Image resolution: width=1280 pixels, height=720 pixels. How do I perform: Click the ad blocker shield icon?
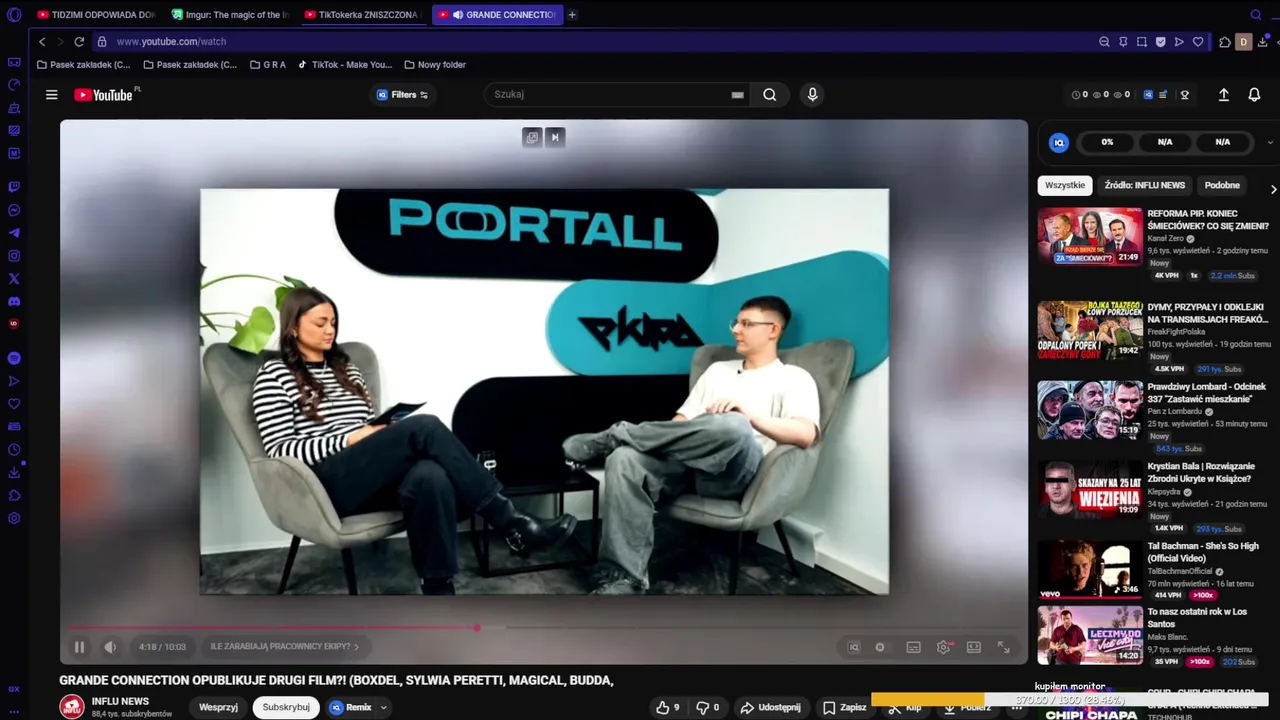pos(1160,42)
